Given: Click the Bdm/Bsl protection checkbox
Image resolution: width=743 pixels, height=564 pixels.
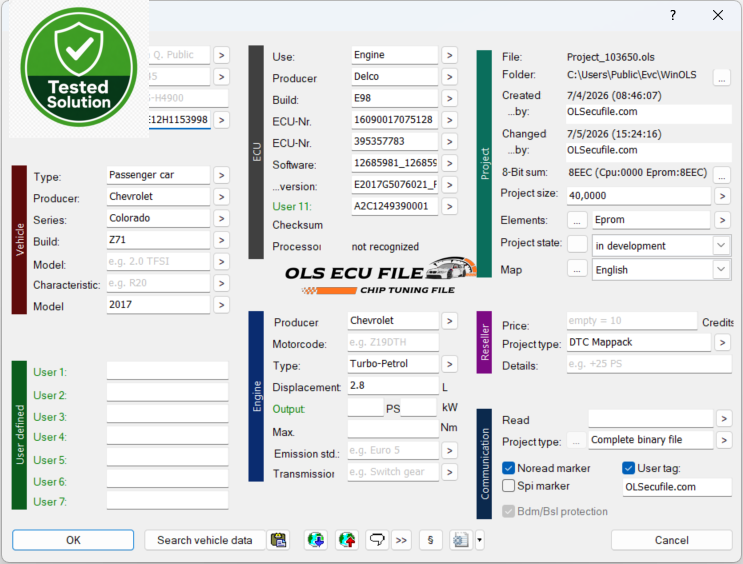Looking at the screenshot, I should coord(508,511).
